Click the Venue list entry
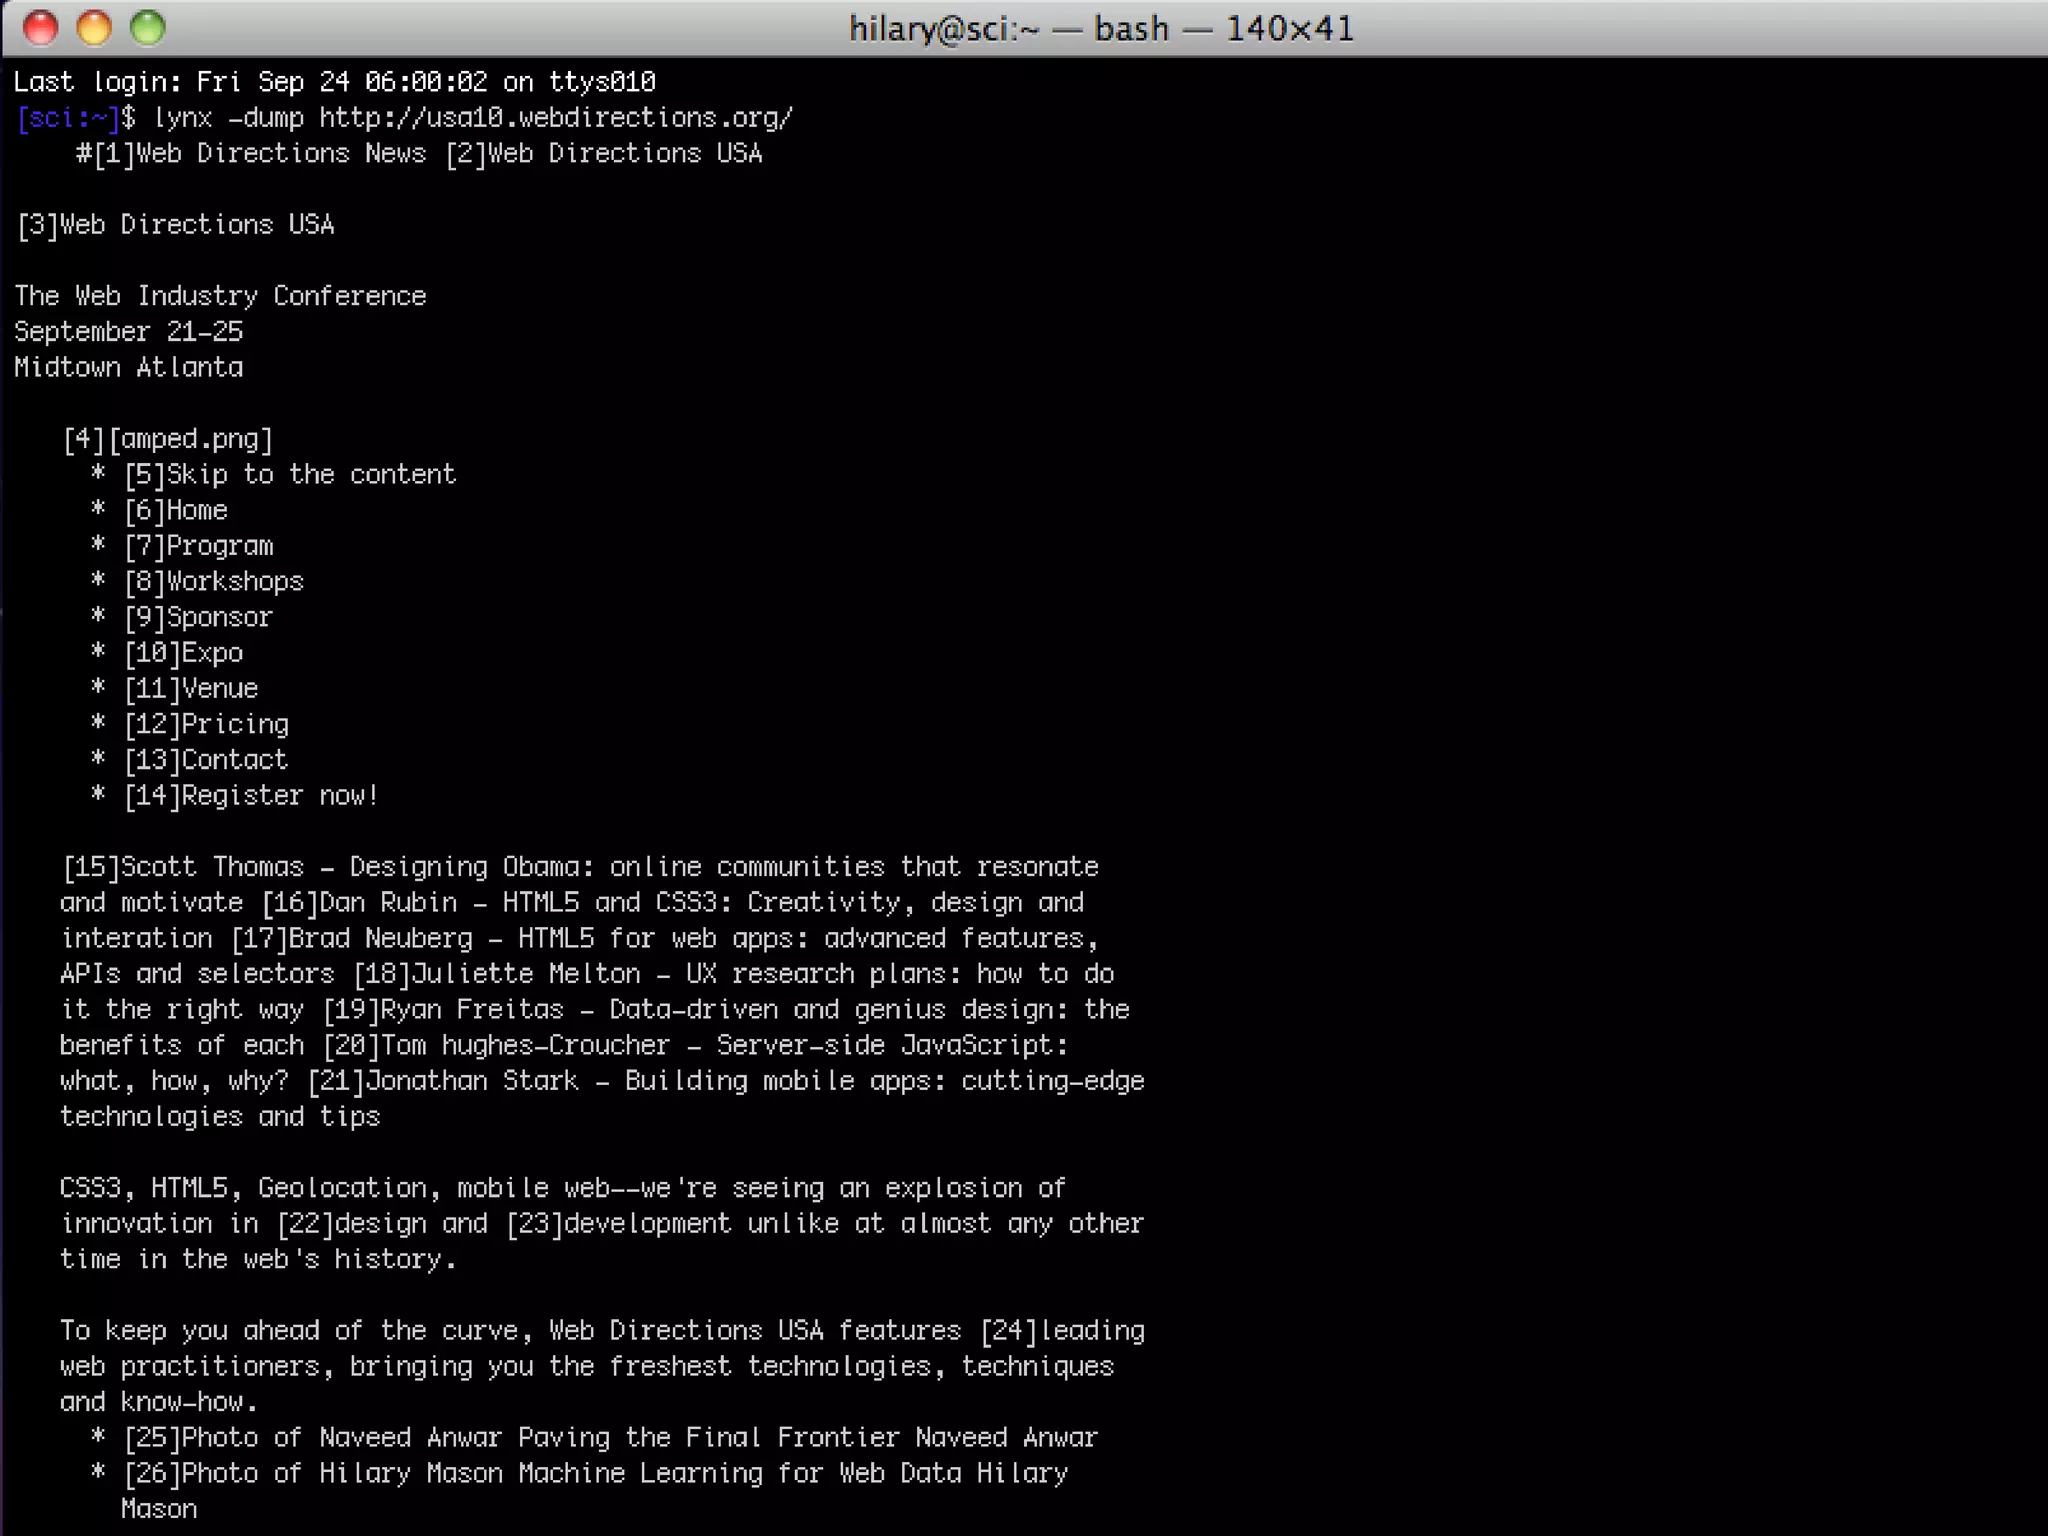 [x=219, y=689]
